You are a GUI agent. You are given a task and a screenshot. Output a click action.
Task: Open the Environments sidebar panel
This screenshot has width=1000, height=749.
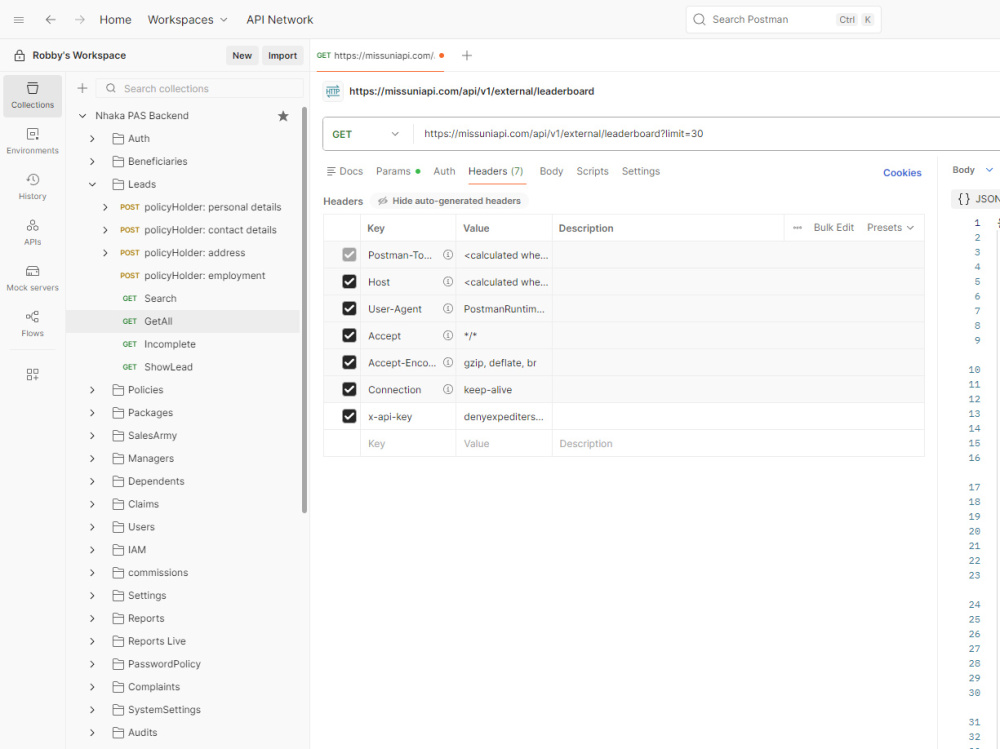click(x=33, y=141)
